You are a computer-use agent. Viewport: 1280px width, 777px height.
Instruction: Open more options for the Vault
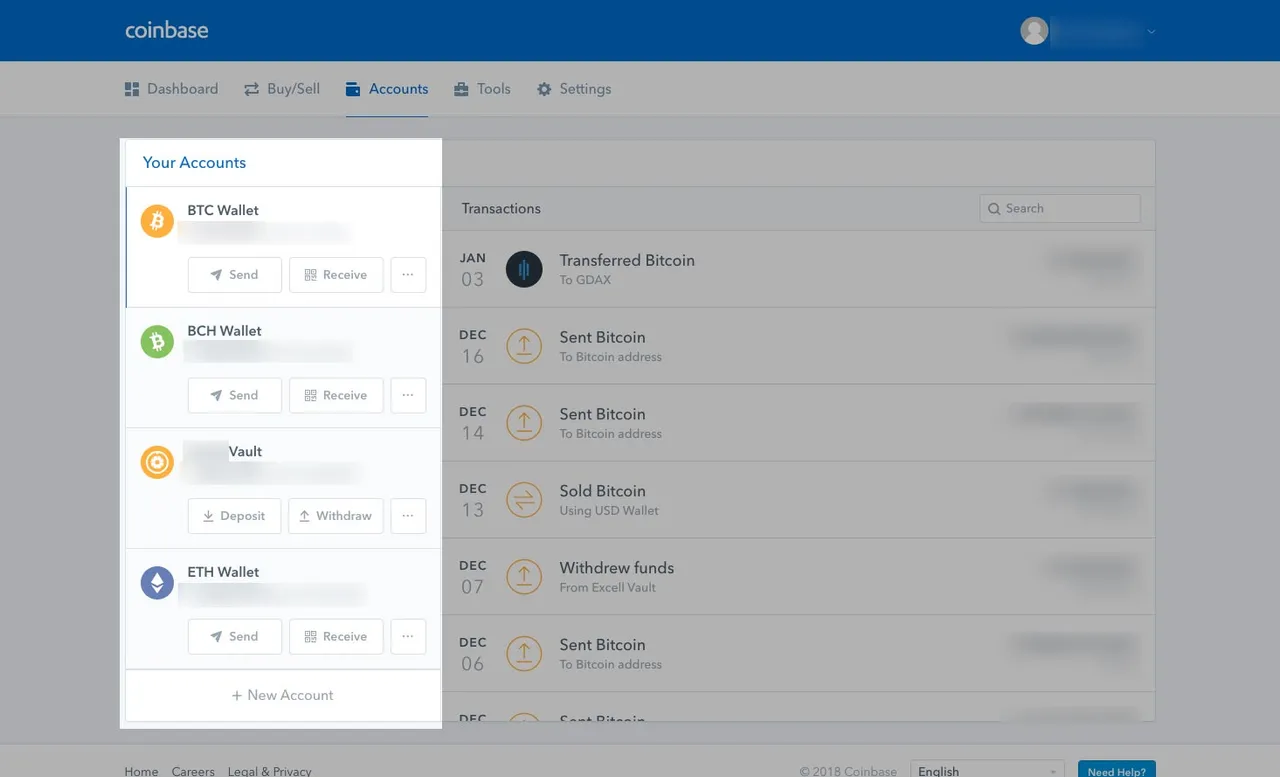pos(408,516)
